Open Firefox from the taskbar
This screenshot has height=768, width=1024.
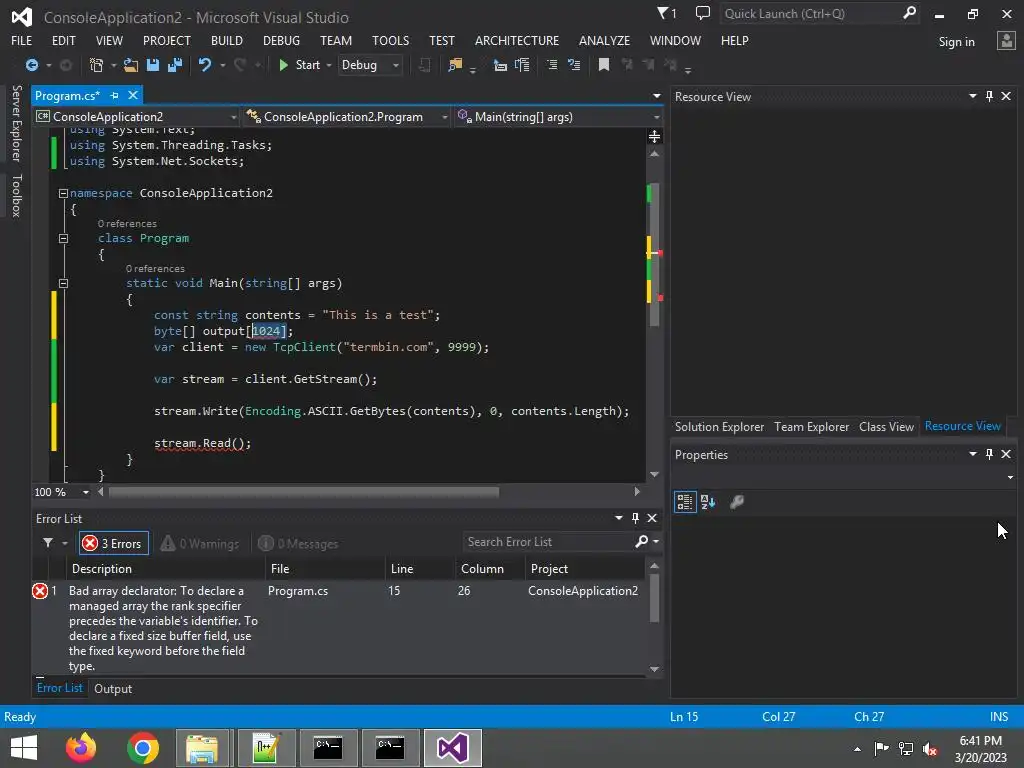point(81,748)
